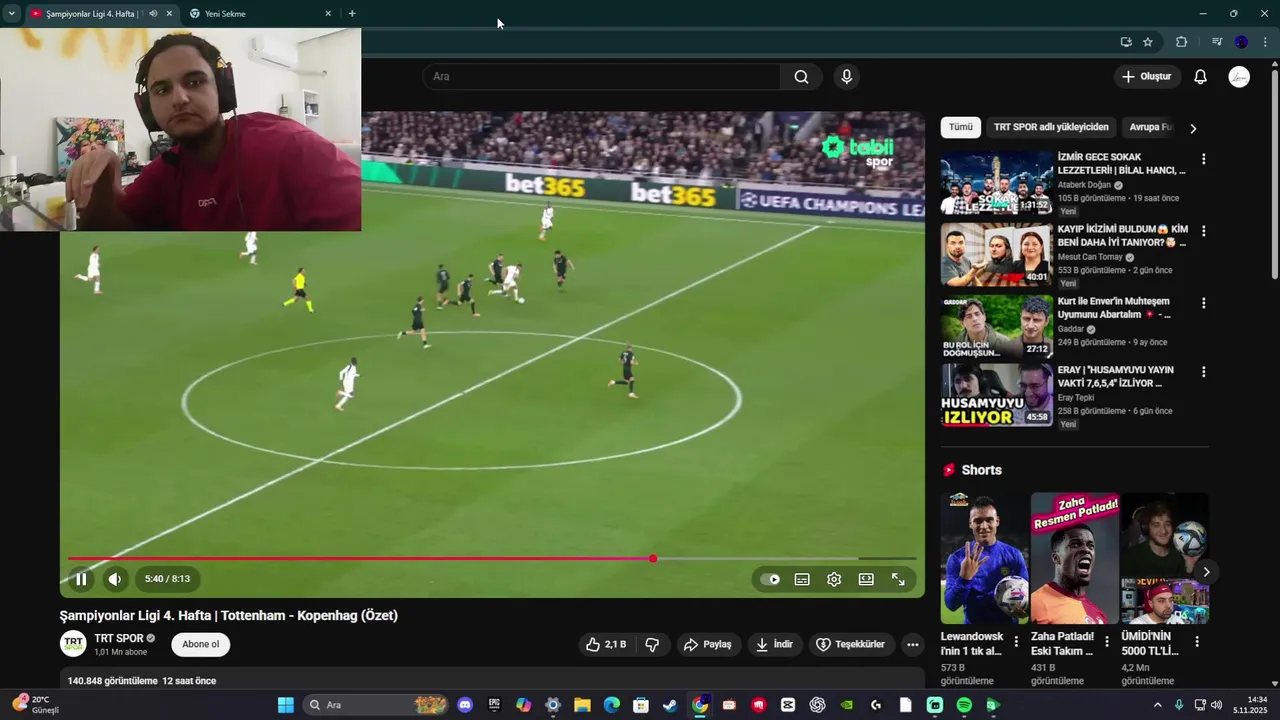Image resolution: width=1280 pixels, height=720 pixels.
Task: Open ERAY HUSAMYUYU YAYIN video title
Action: coord(1116,377)
